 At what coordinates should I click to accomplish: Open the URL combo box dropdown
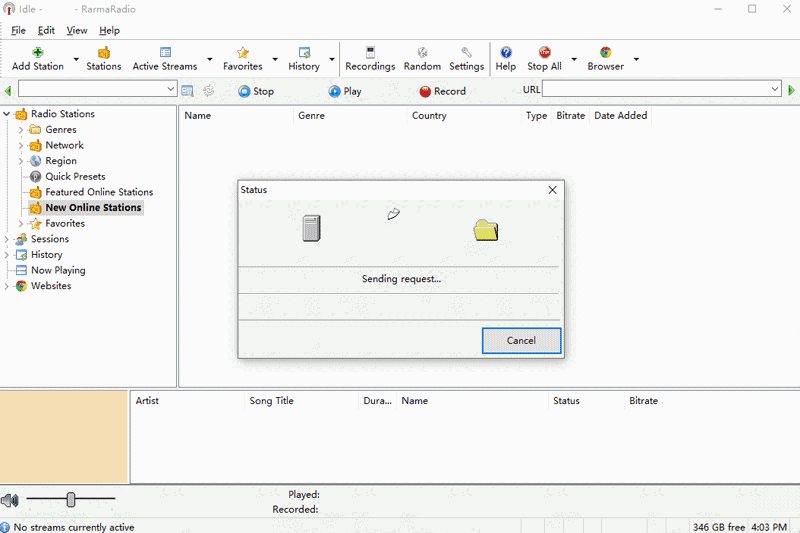click(x=774, y=90)
